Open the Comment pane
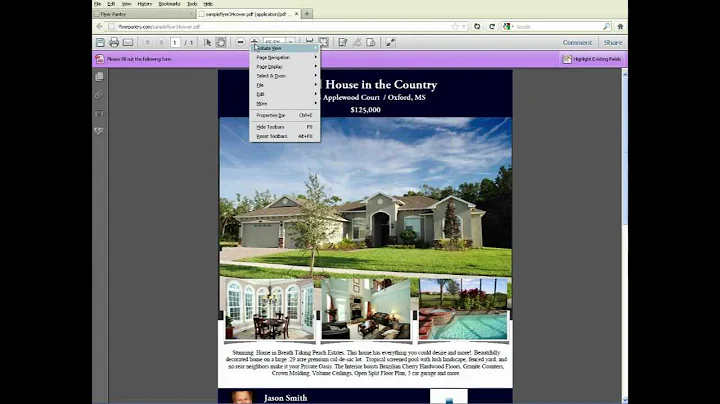Screen dimensions: 720x404 577,42
